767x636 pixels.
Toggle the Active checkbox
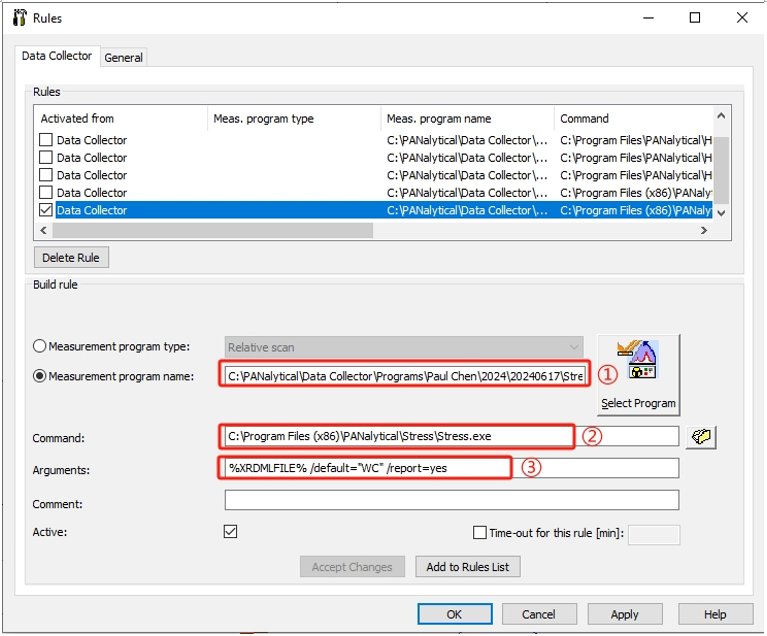pyautogui.click(x=231, y=532)
